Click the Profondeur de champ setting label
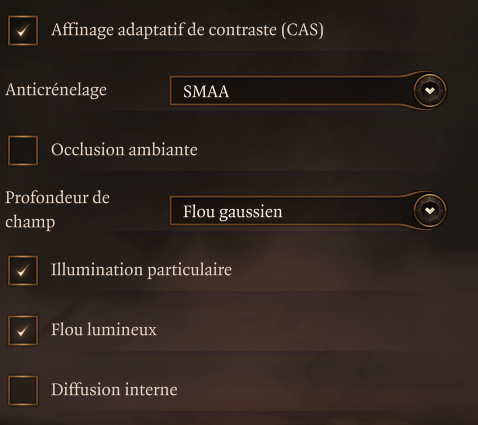The image size is (478, 425). pyautogui.click(x=57, y=210)
